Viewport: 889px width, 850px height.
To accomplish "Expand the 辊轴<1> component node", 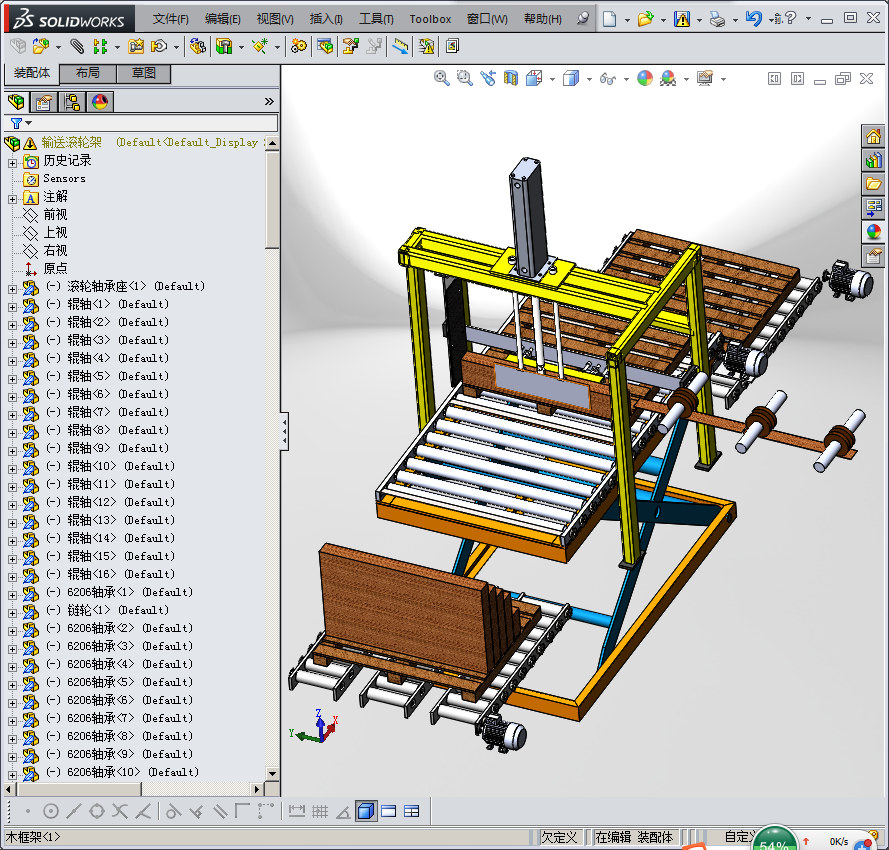I will (x=12, y=305).
